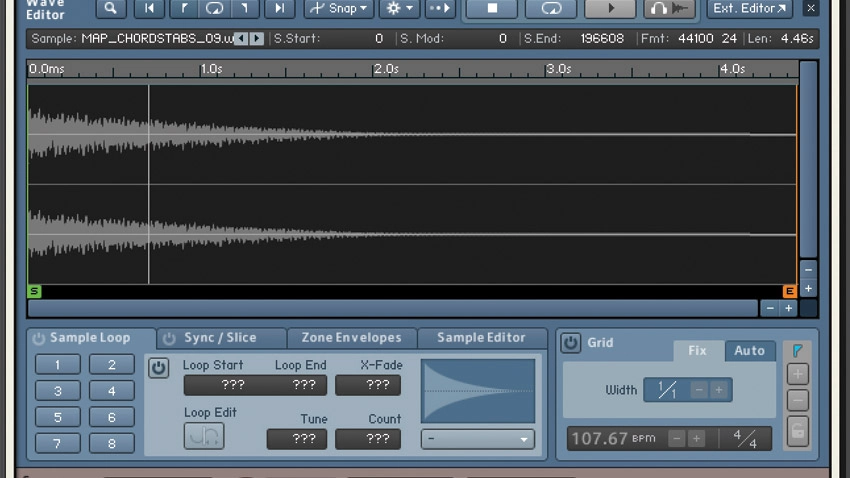Open the gear settings dropdown
Screen dimensions: 850x478
[399, 8]
